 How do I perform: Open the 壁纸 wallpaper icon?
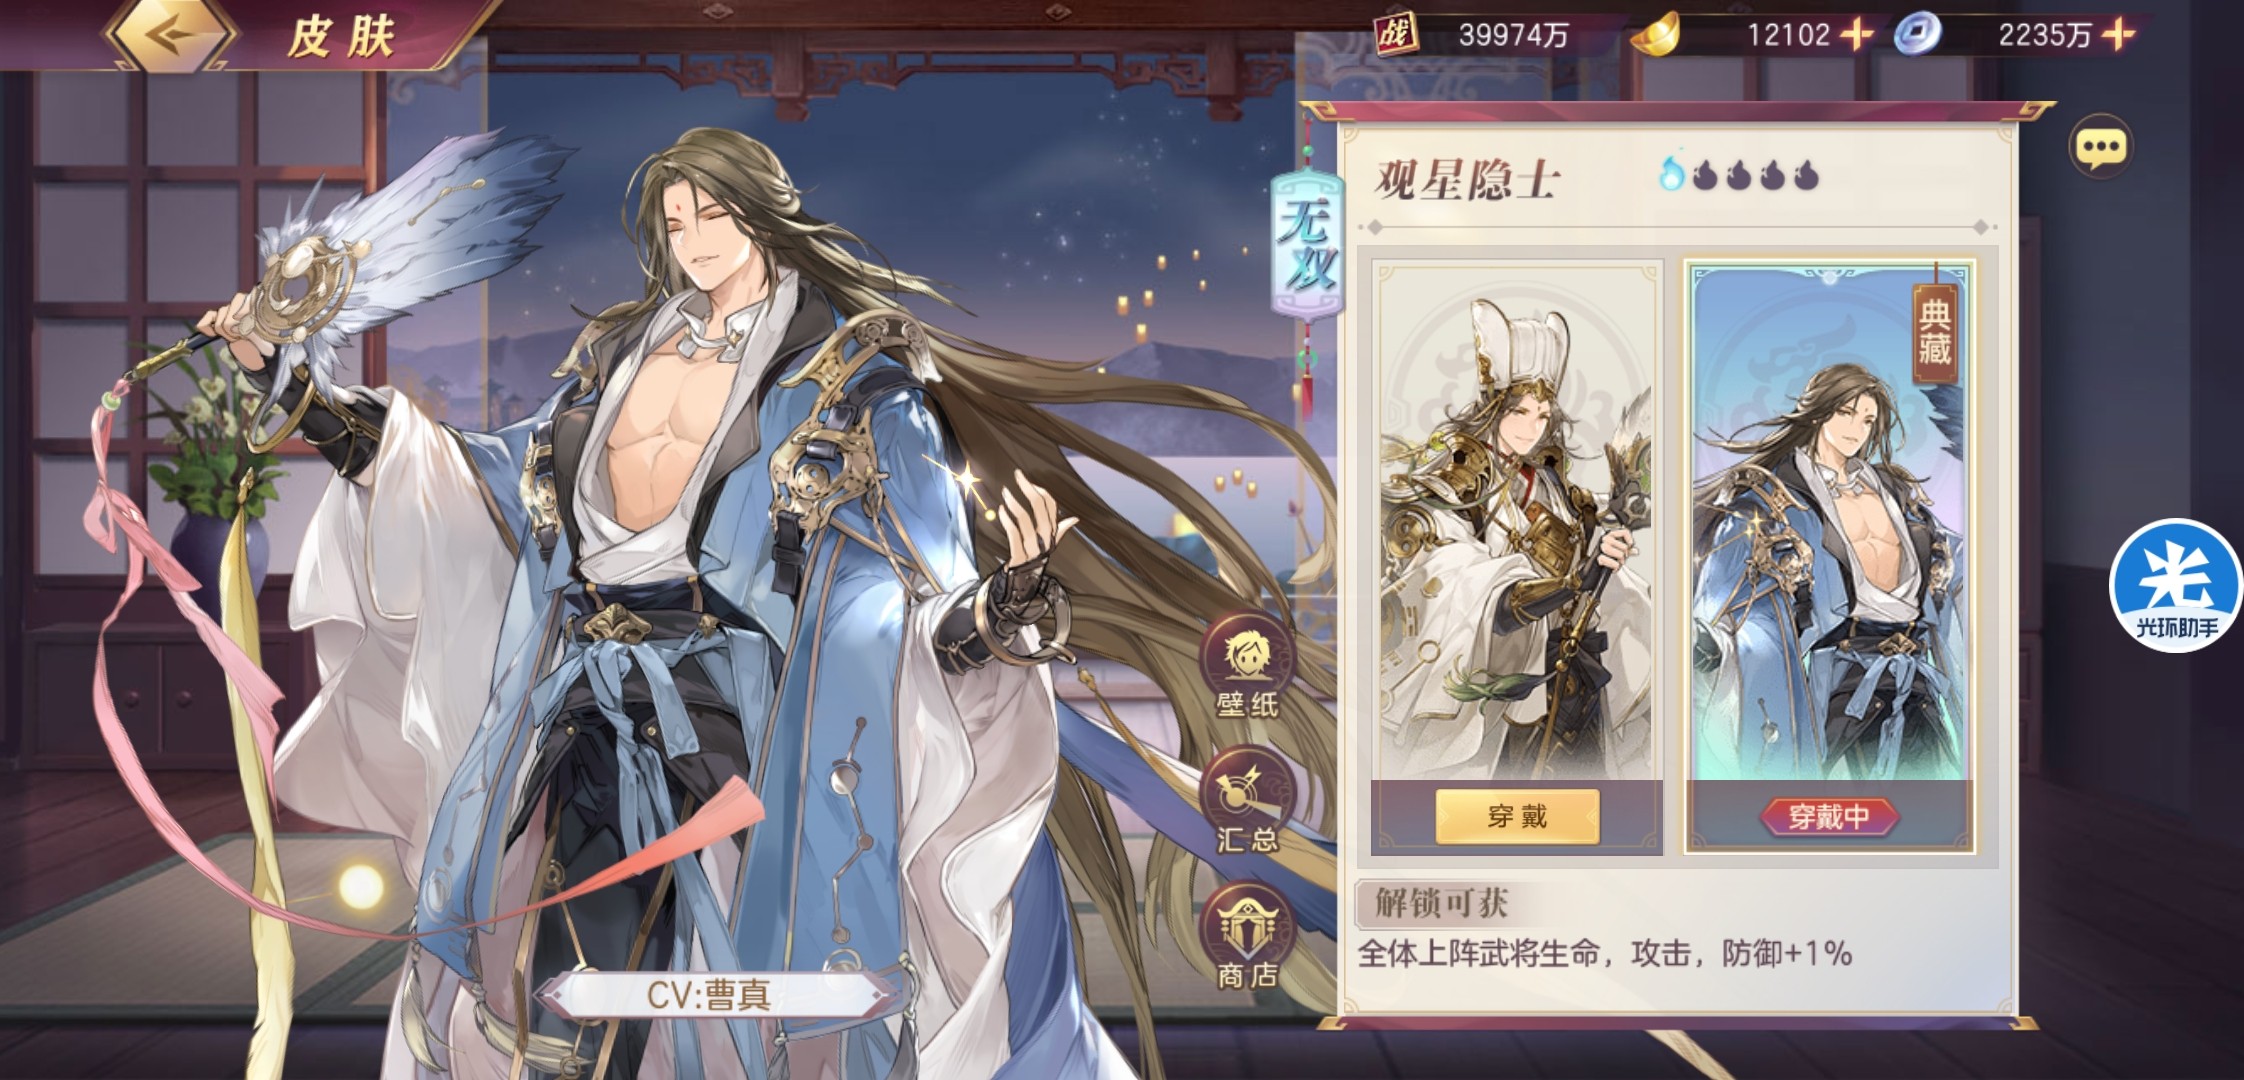(1247, 668)
